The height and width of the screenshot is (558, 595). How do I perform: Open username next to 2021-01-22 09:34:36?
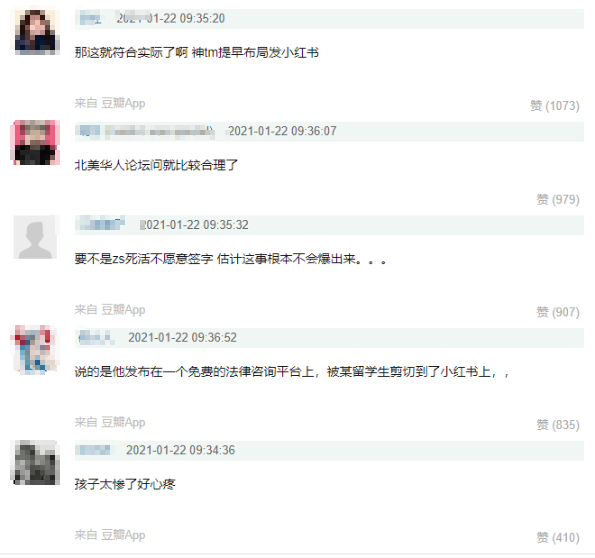pos(93,450)
